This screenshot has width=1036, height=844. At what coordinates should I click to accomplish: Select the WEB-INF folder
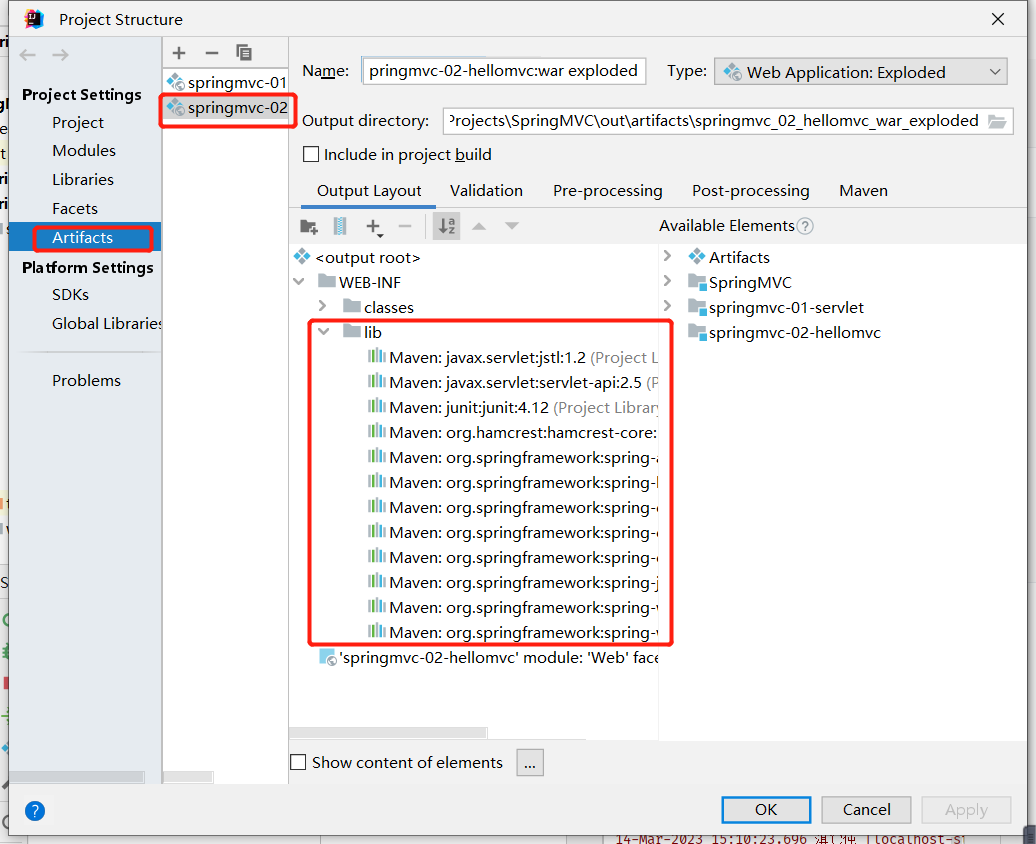[x=359, y=282]
